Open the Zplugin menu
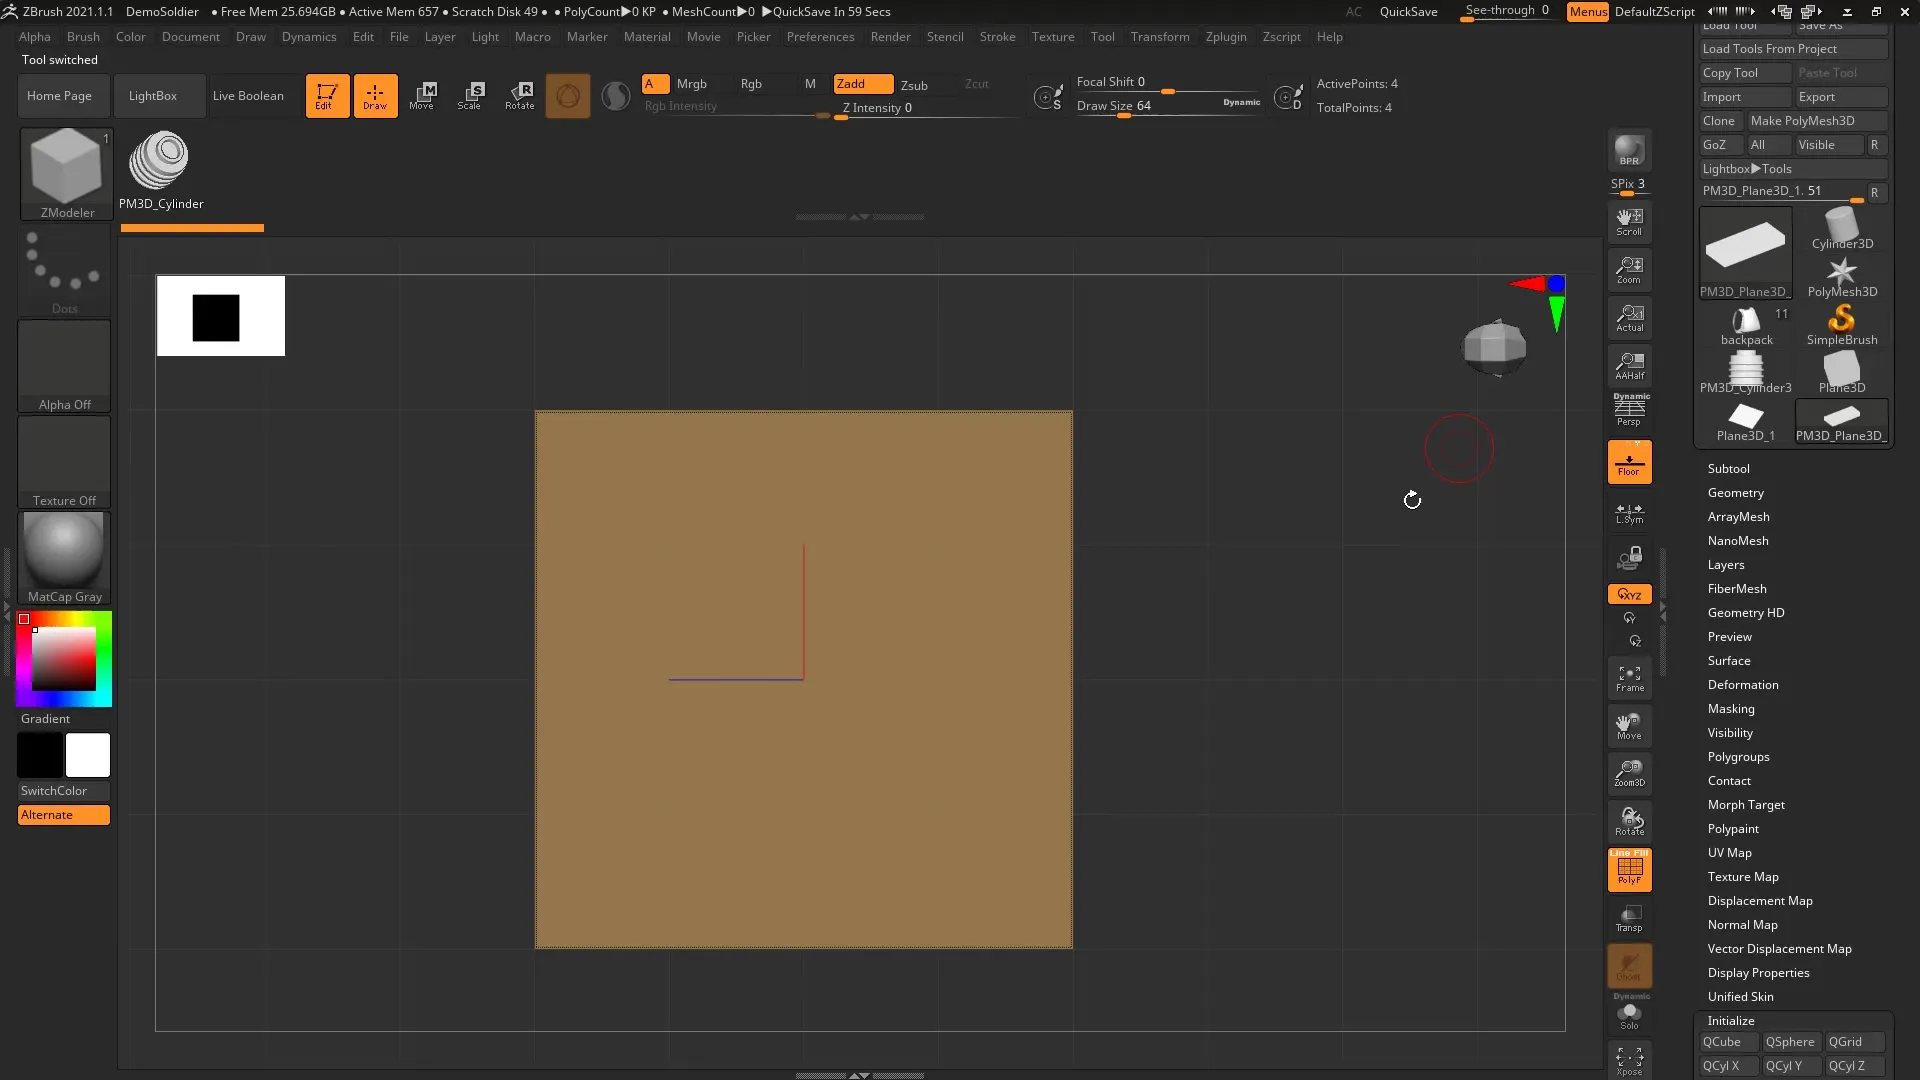This screenshot has height=1080, width=1920. point(1226,37)
